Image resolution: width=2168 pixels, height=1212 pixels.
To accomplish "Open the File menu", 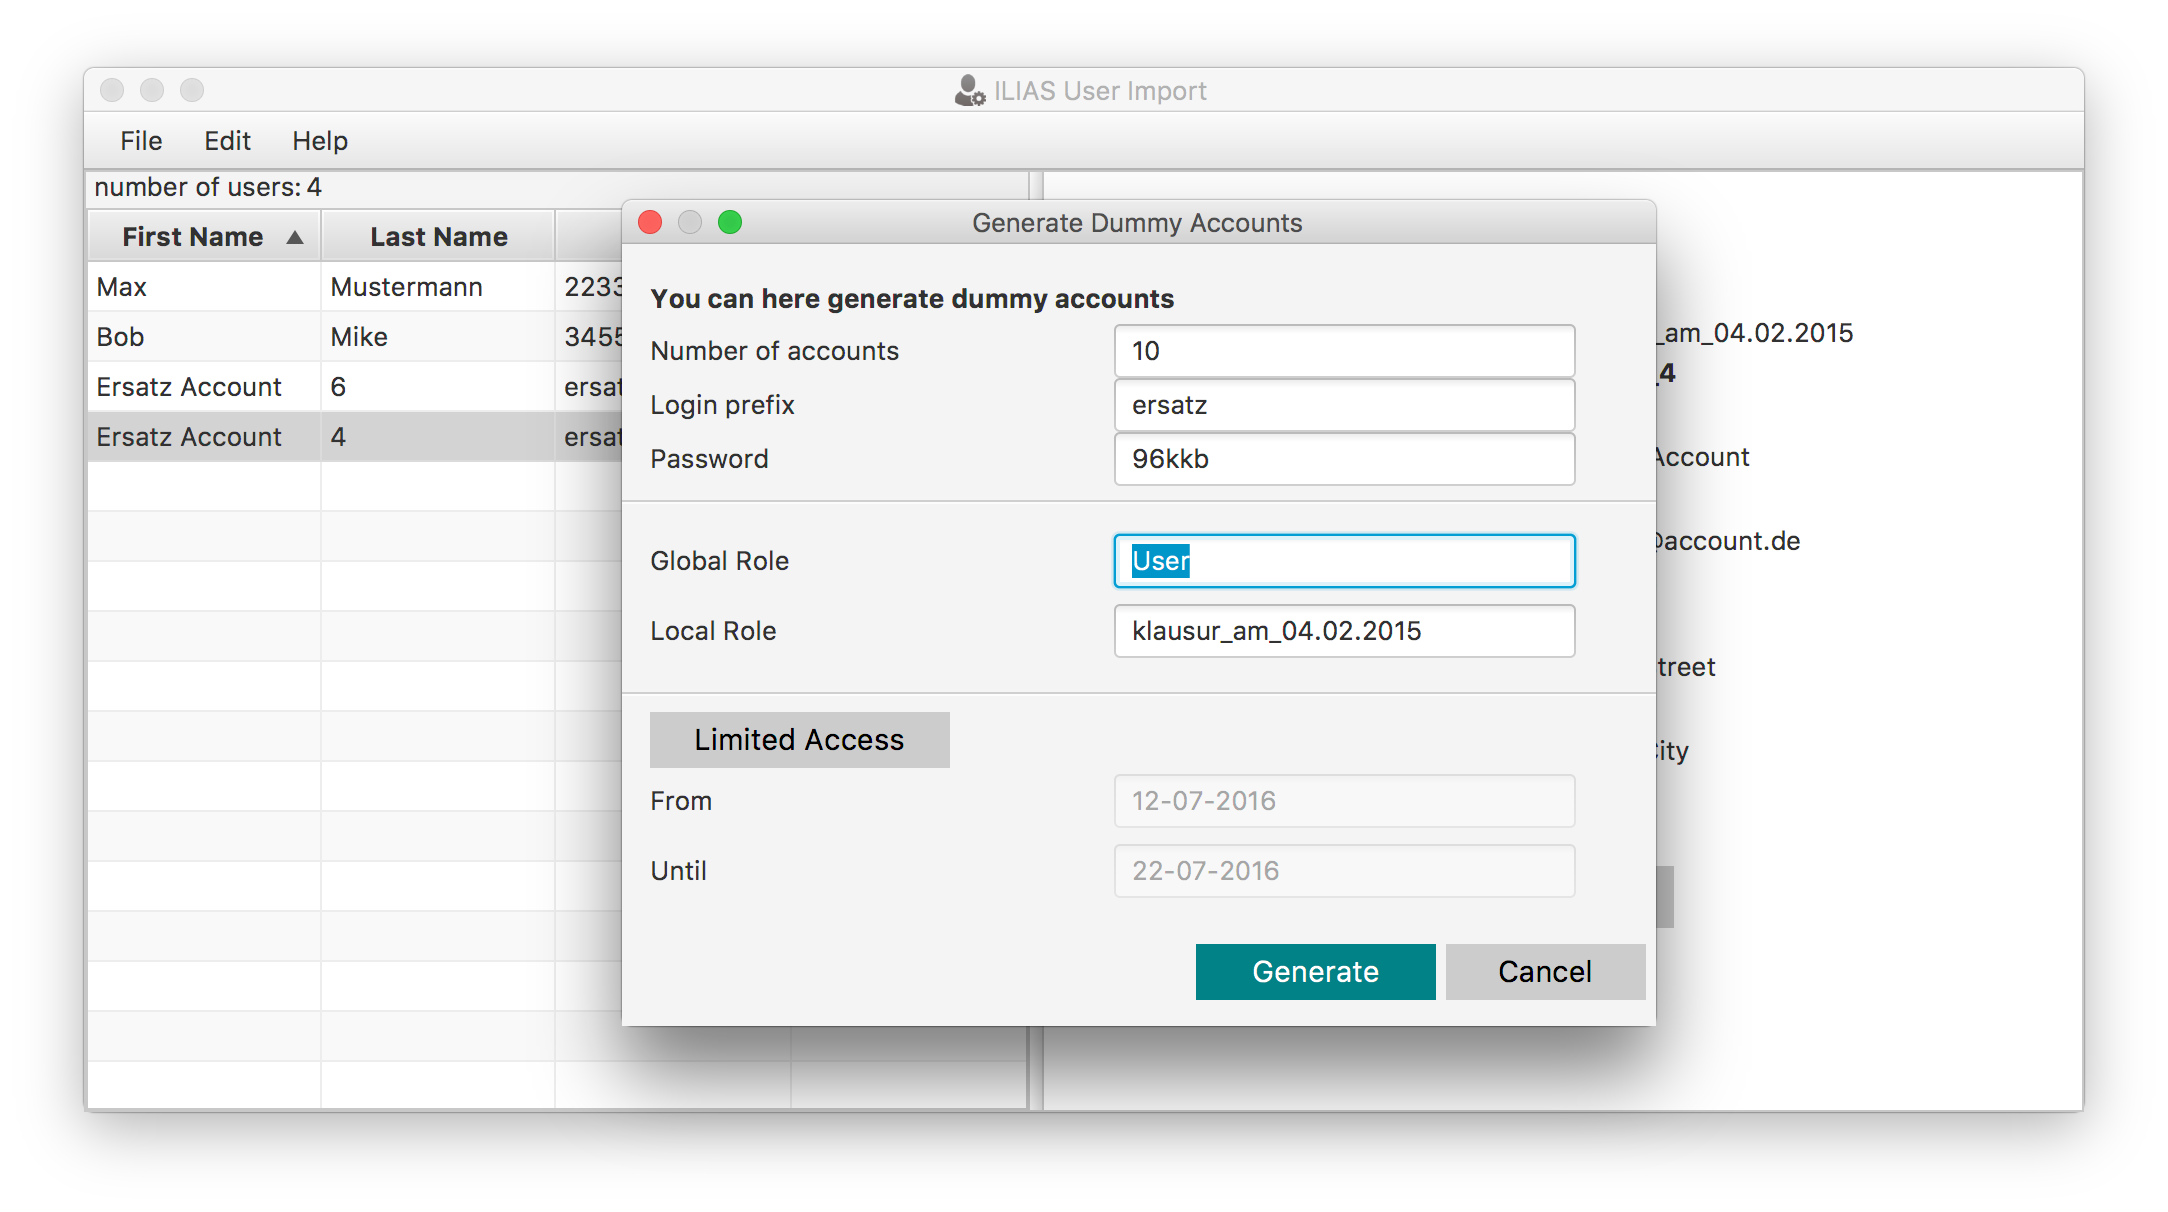I will (x=141, y=141).
